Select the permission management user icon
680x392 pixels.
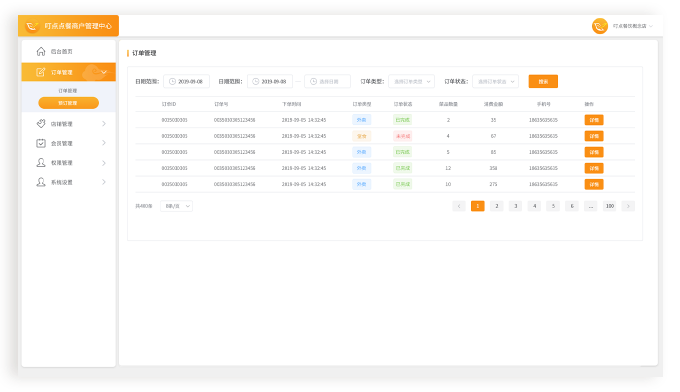[x=41, y=163]
